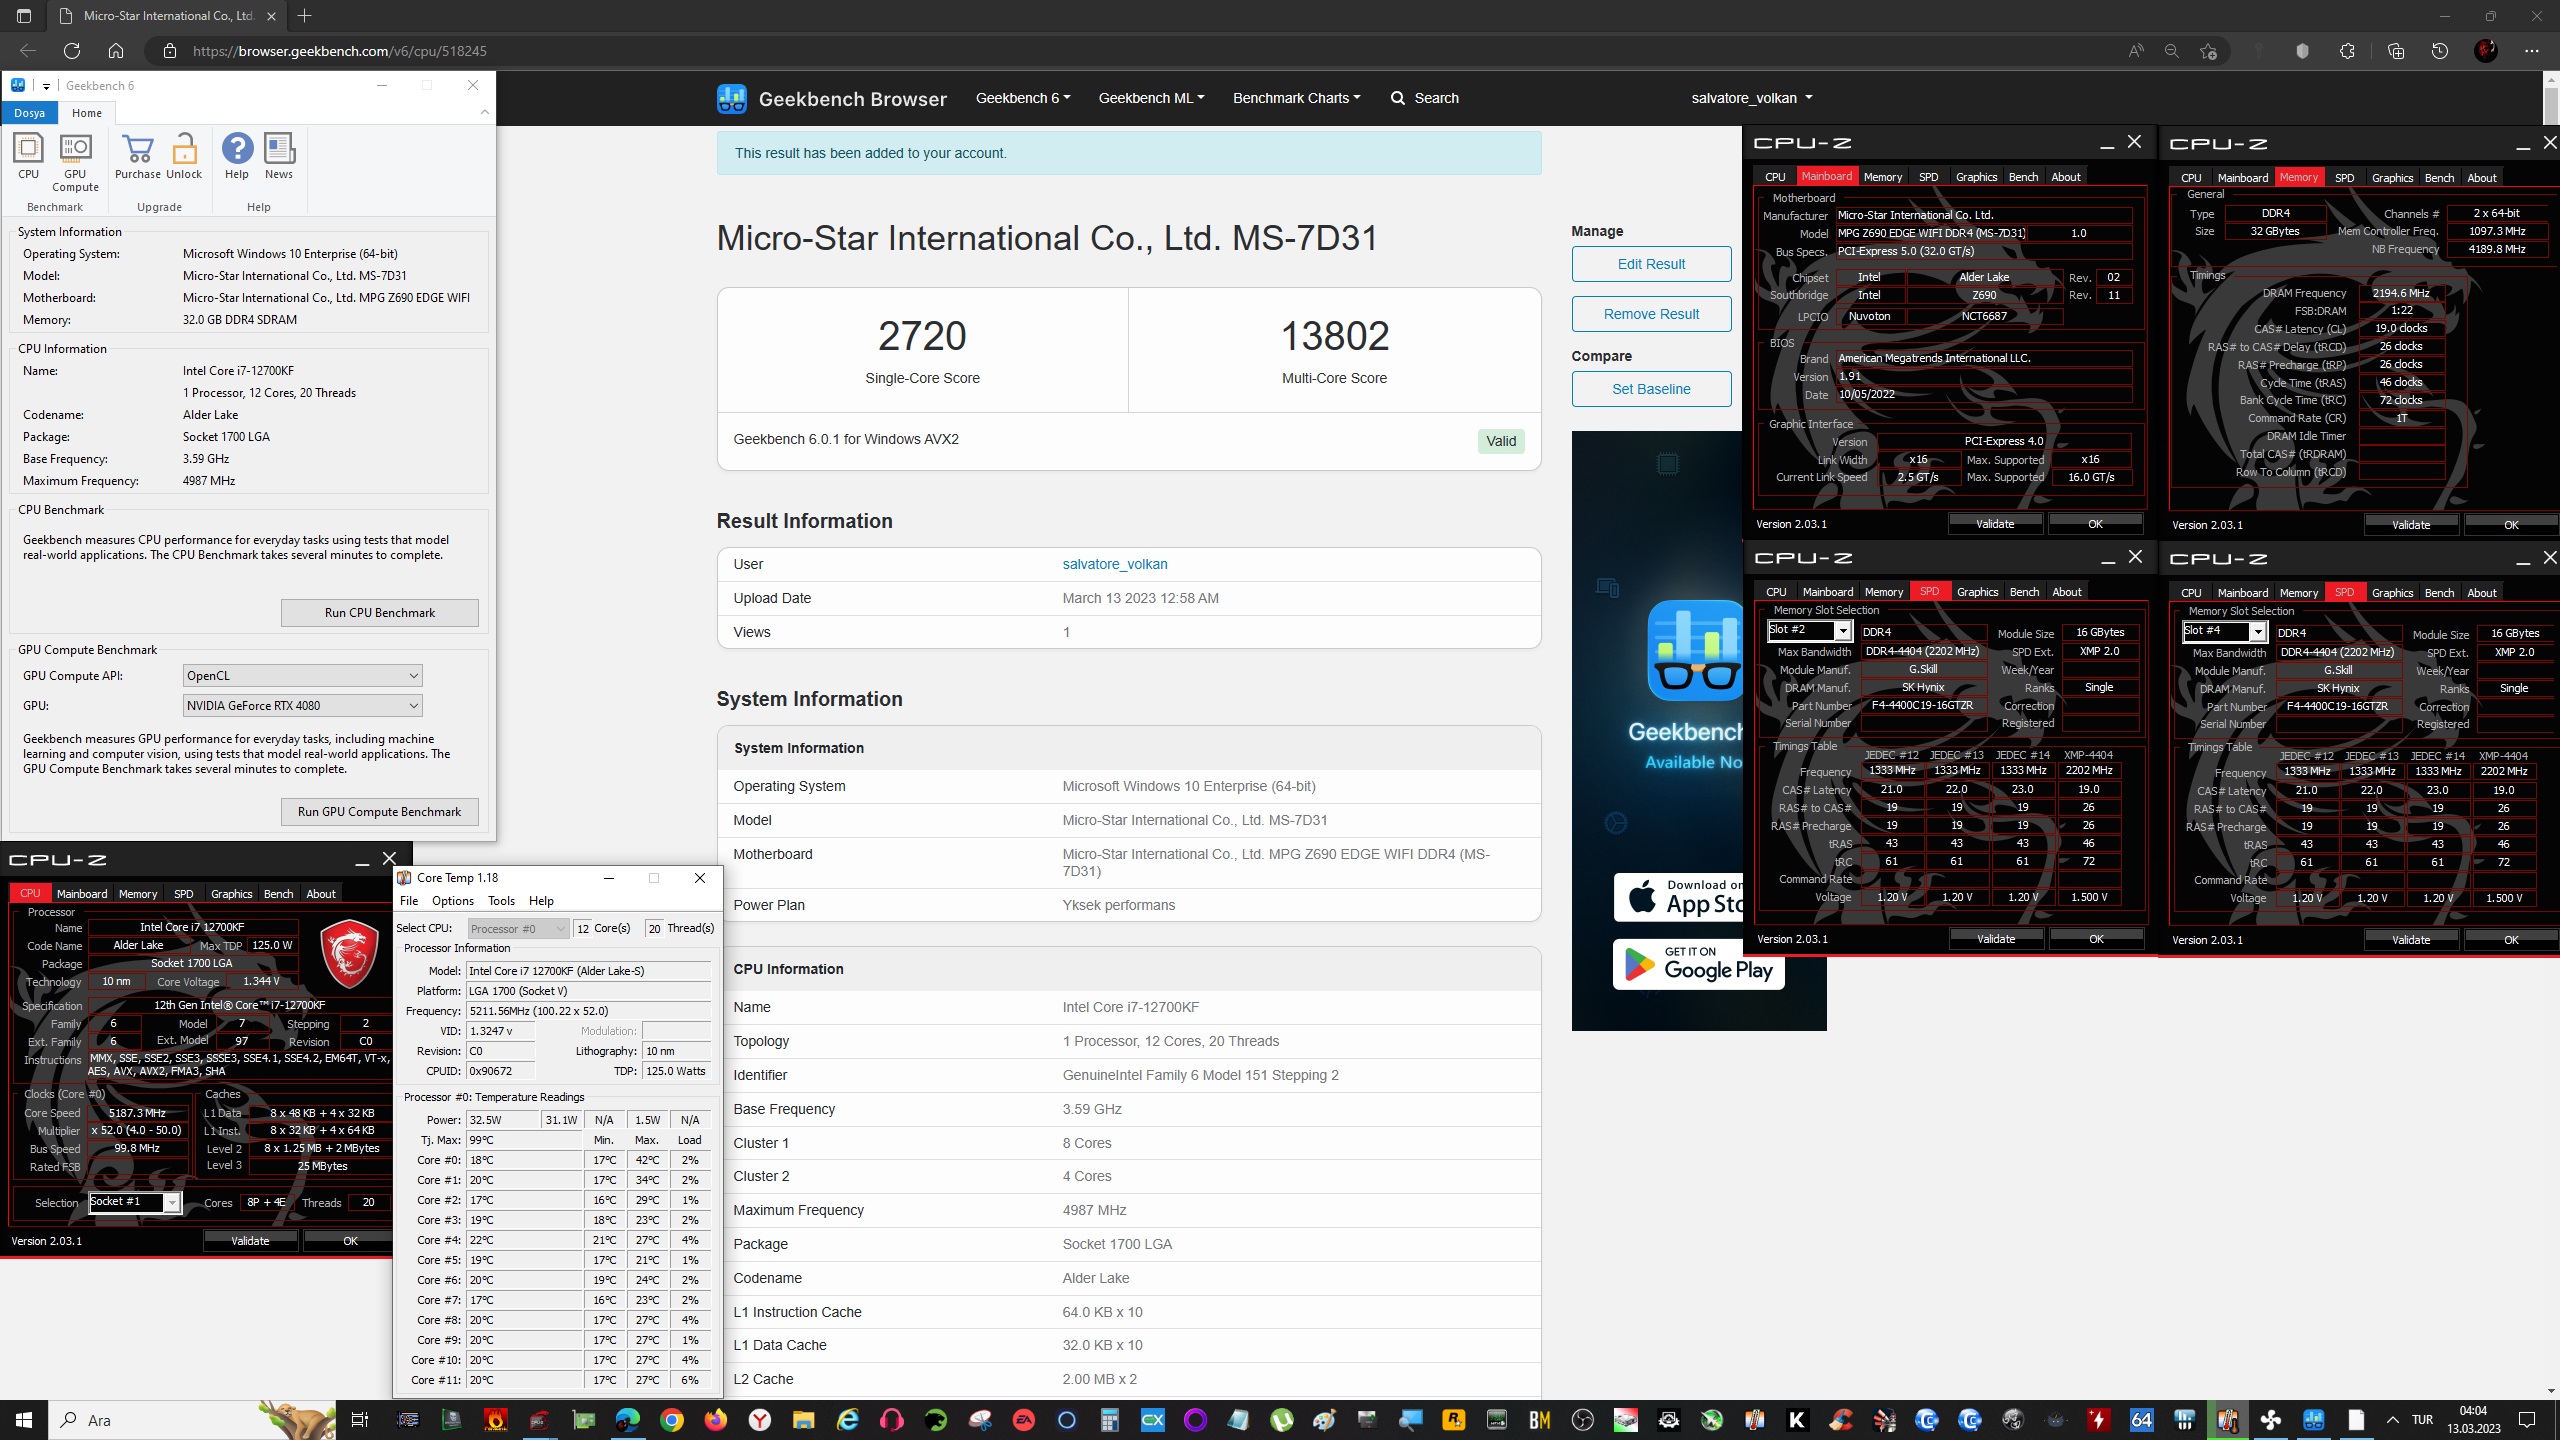
Task: Open Task View on the taskbar
Action: [360, 1420]
